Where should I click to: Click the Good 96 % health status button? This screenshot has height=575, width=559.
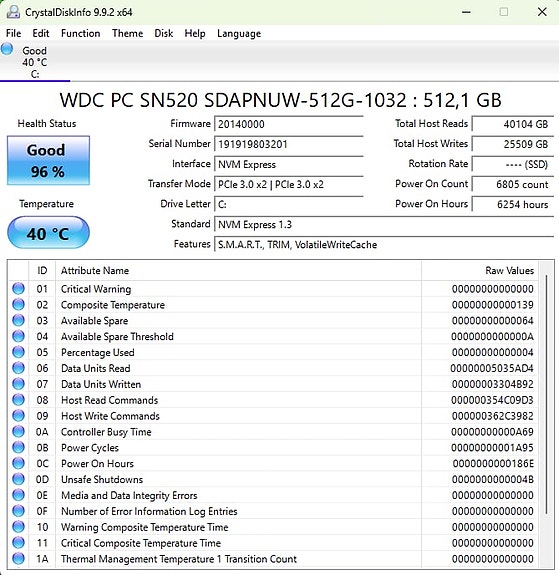48,160
